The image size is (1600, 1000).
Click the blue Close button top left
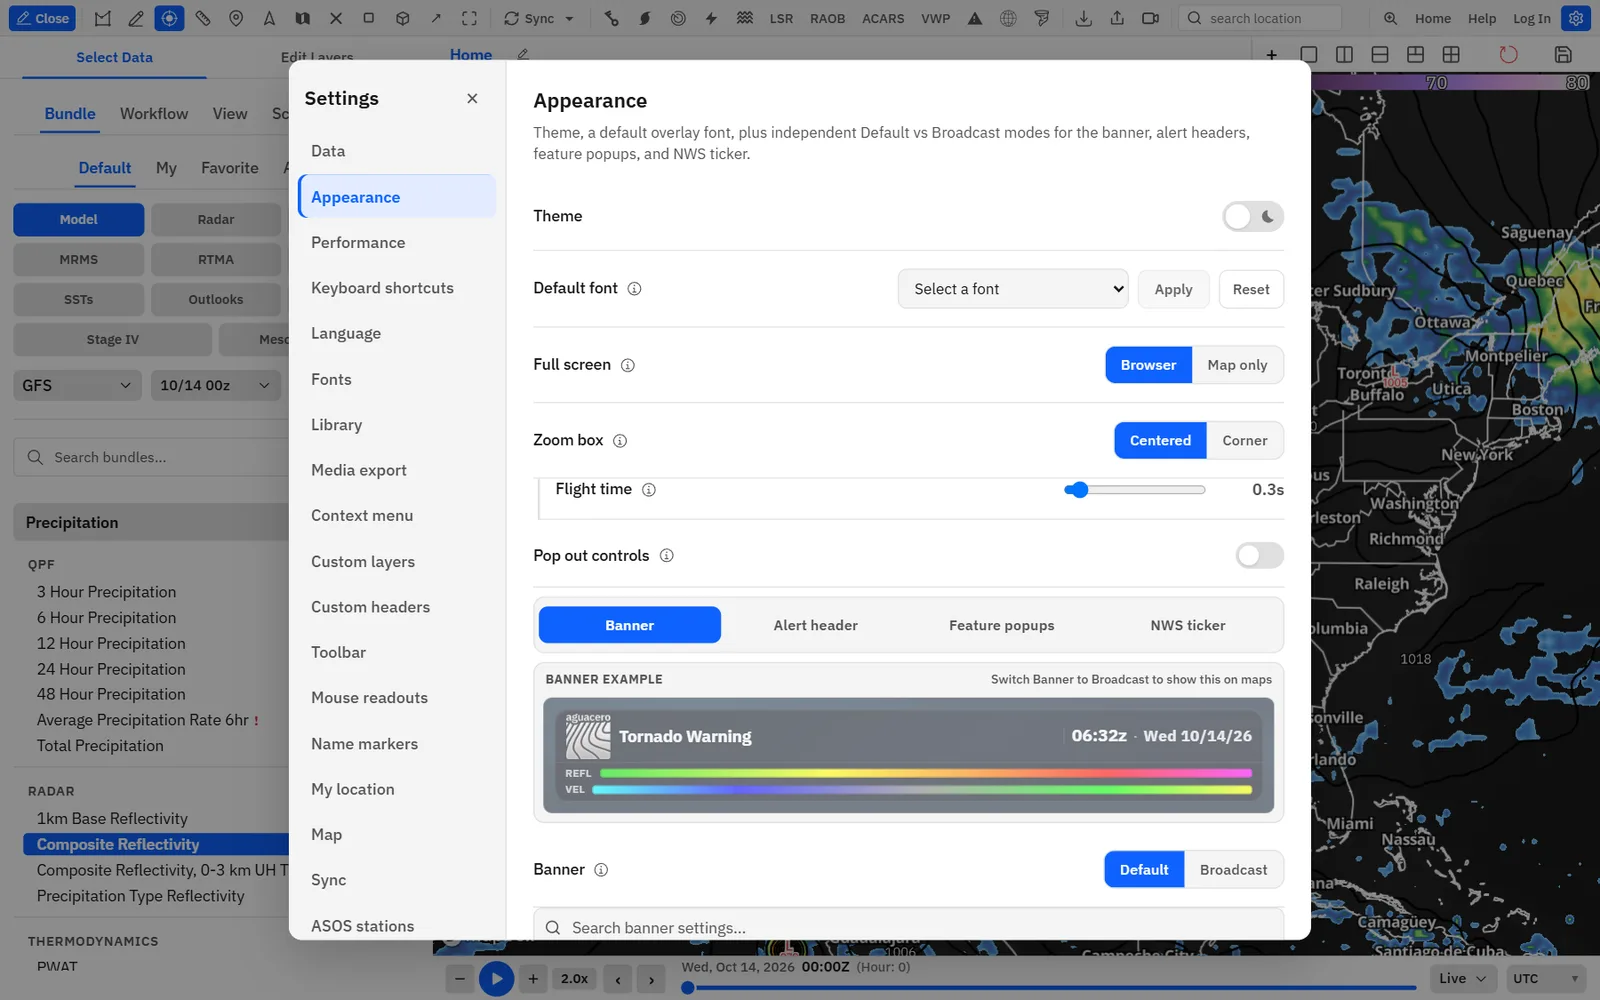point(42,18)
